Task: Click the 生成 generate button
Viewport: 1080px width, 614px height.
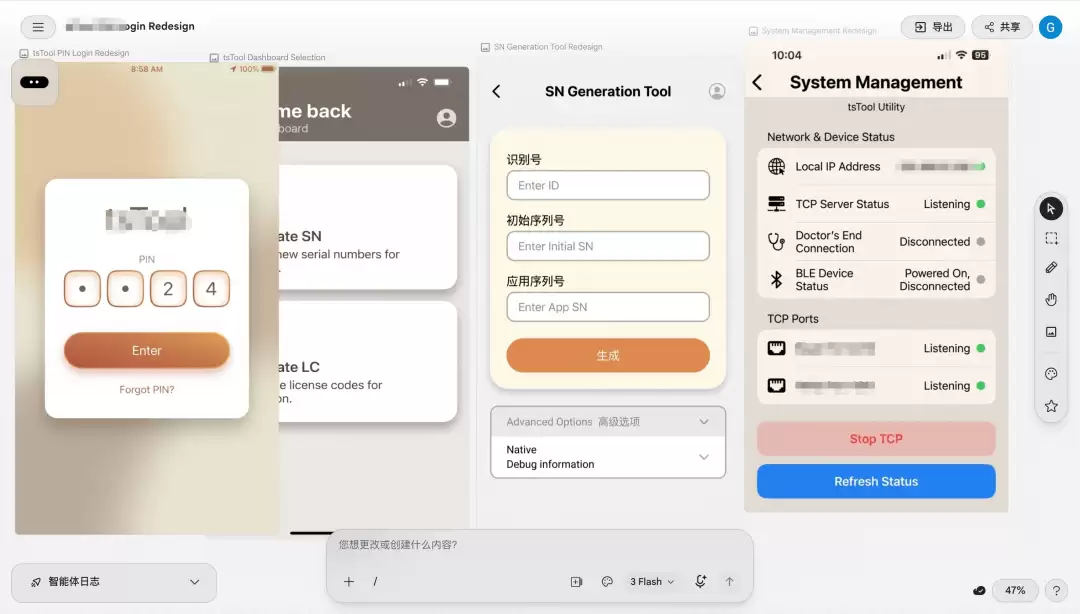Action: 608,356
